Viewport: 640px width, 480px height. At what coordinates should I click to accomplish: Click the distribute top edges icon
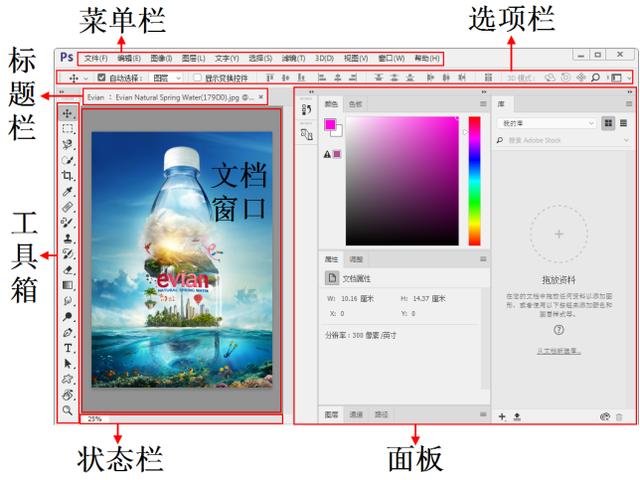[x=378, y=77]
